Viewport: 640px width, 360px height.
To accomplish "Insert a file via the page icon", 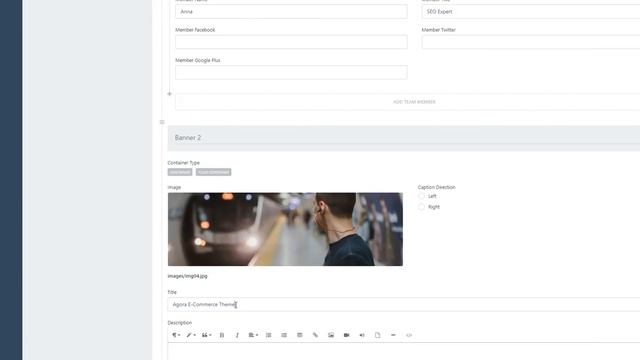I will point(378,335).
